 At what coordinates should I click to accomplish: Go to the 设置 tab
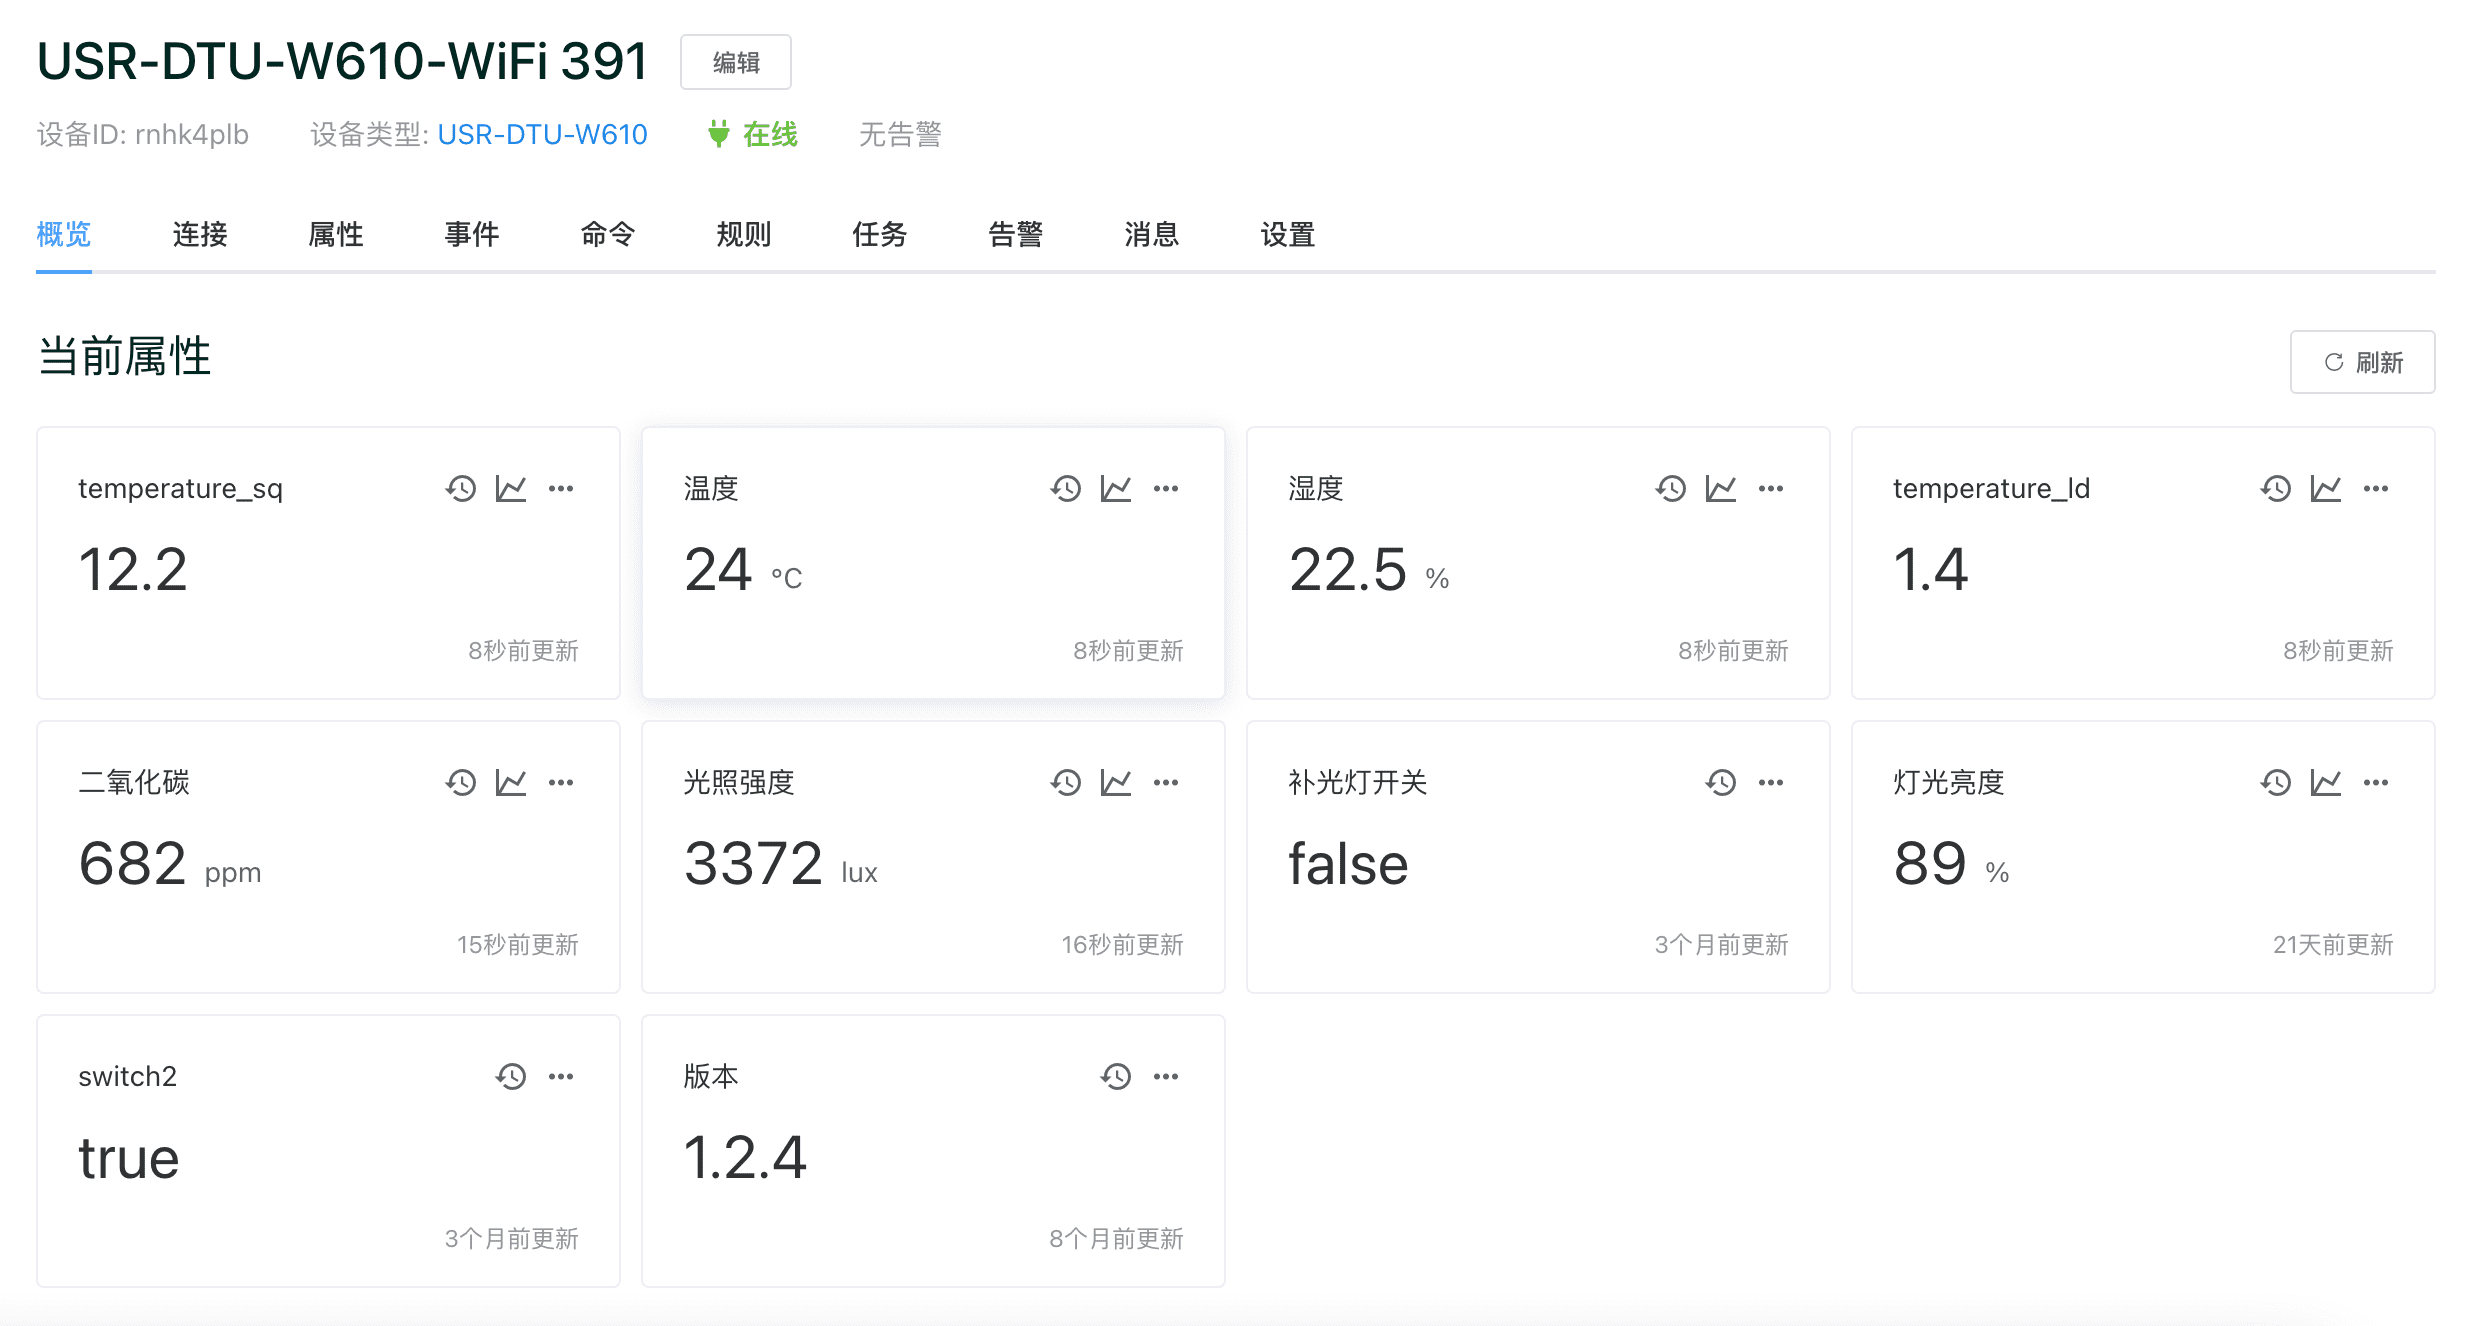(x=1288, y=234)
